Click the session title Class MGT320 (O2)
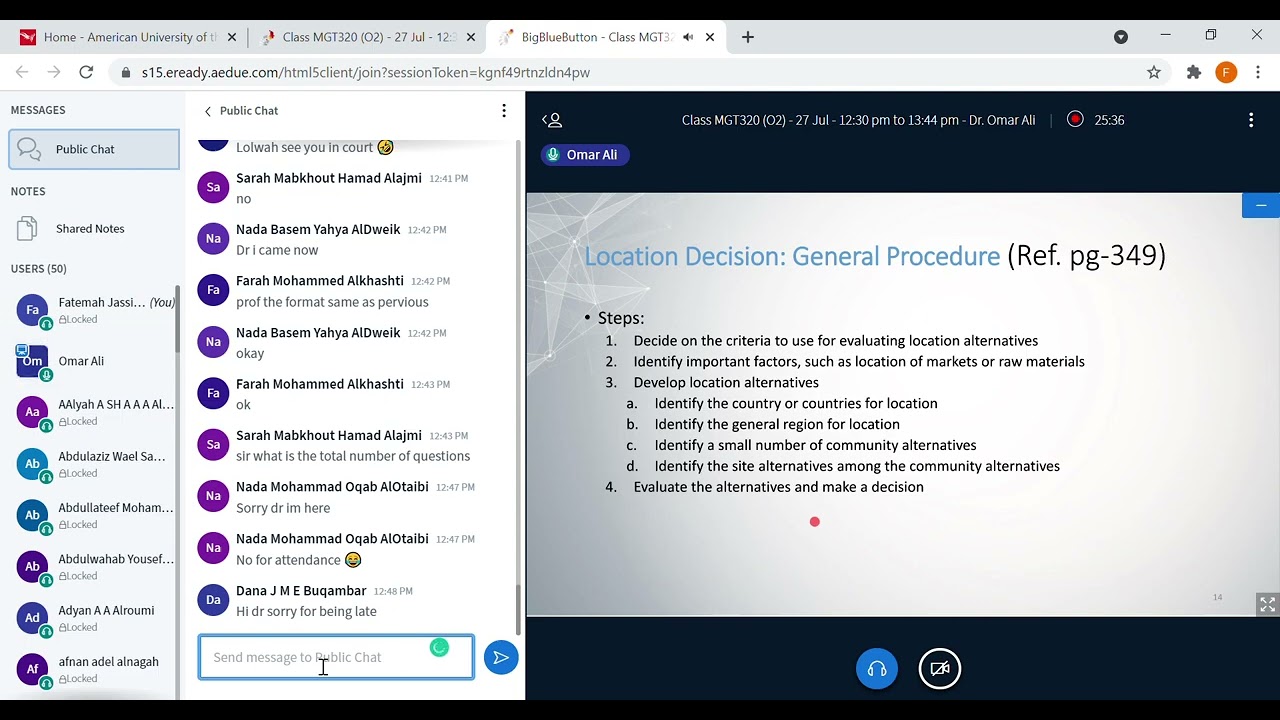Screen dimensions: 1280x720 (858, 120)
